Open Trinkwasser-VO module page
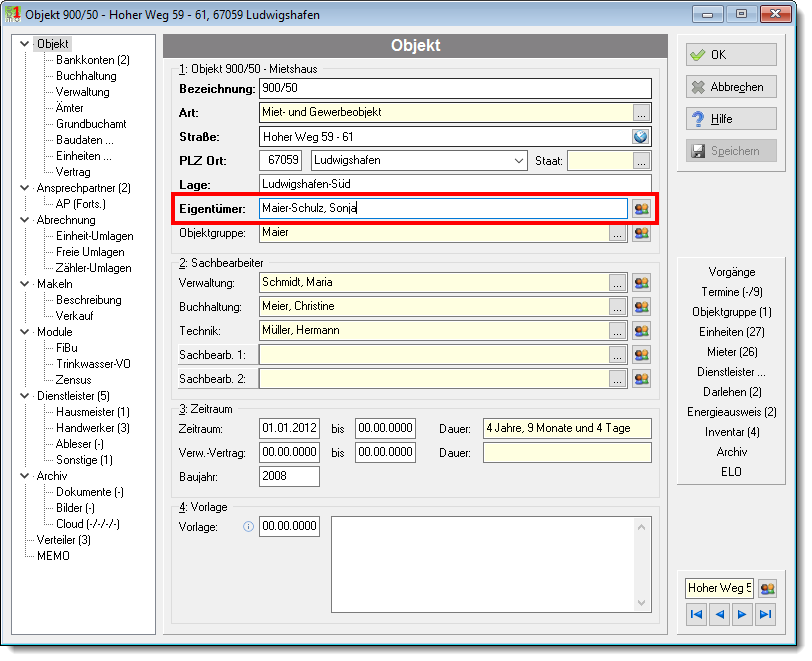The width and height of the screenshot is (812, 661). coord(93,364)
